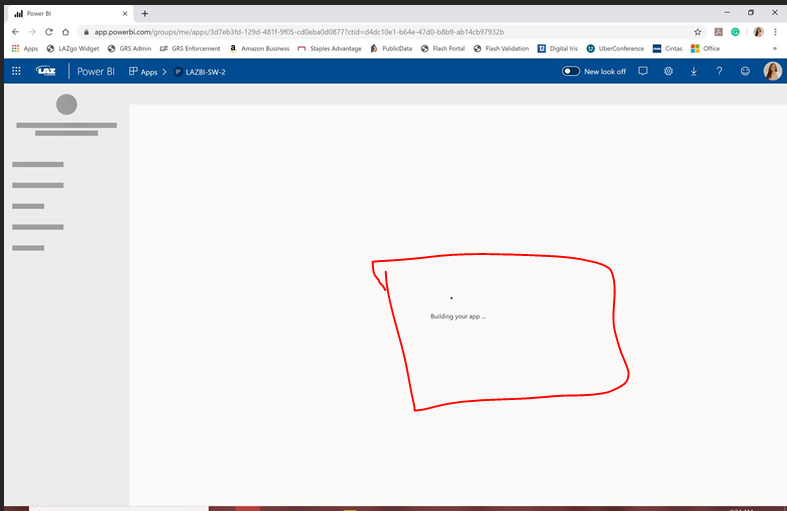The height and width of the screenshot is (511, 787).
Task: Open the help question mark menu
Action: [719, 71]
